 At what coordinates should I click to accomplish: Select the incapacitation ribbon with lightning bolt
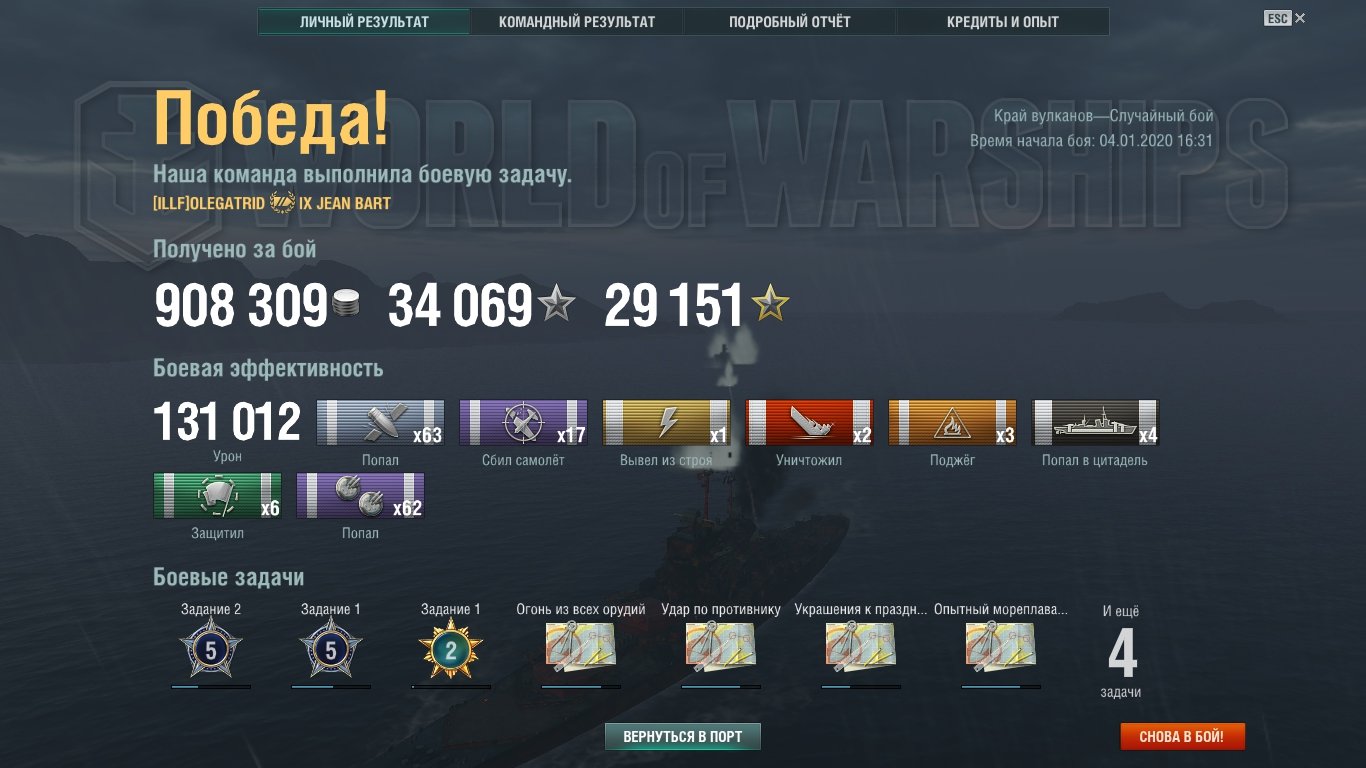tap(666, 422)
